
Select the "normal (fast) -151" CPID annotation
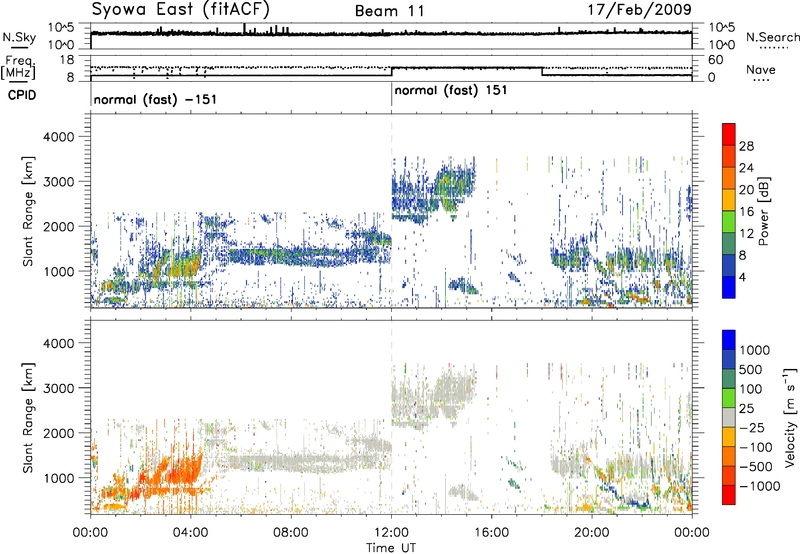pyautogui.click(x=155, y=99)
